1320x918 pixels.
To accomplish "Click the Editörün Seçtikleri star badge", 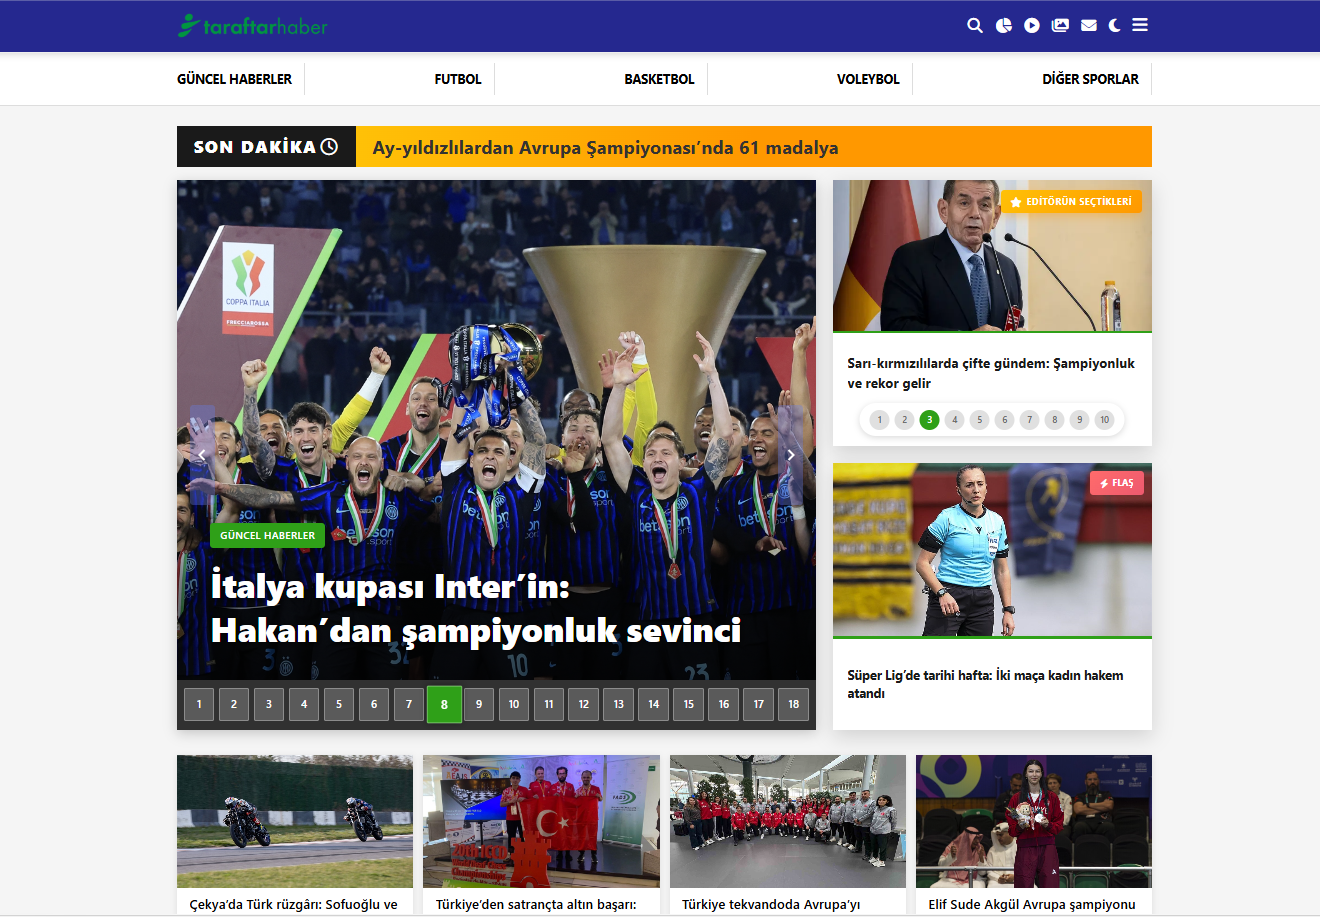I will [1071, 202].
